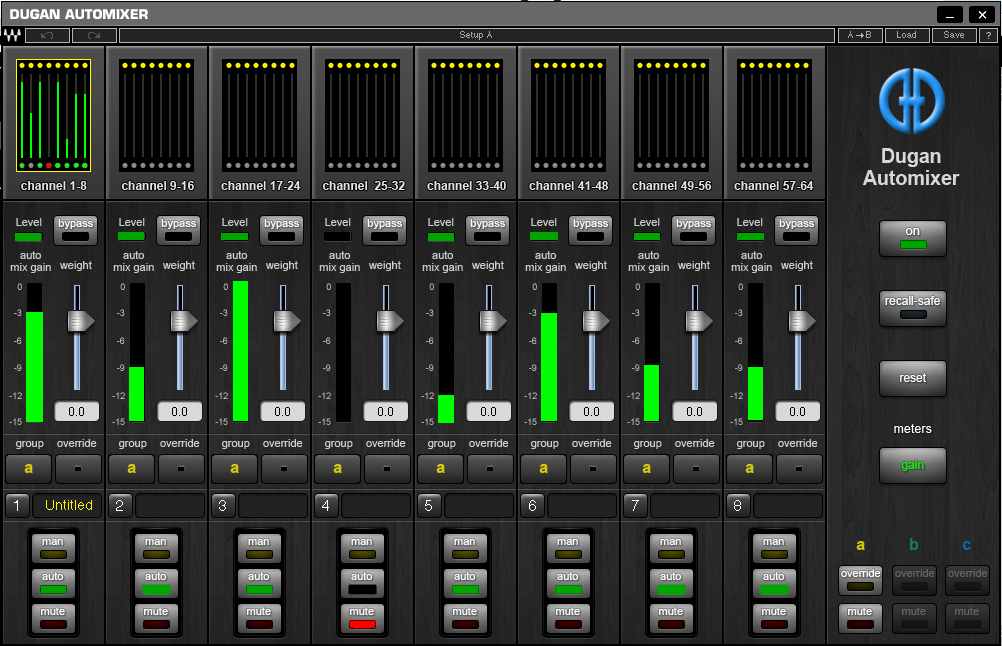Viewport: 1002px width, 646px height.
Task: Open channel 7 group selector 'a'
Action: 647,468
